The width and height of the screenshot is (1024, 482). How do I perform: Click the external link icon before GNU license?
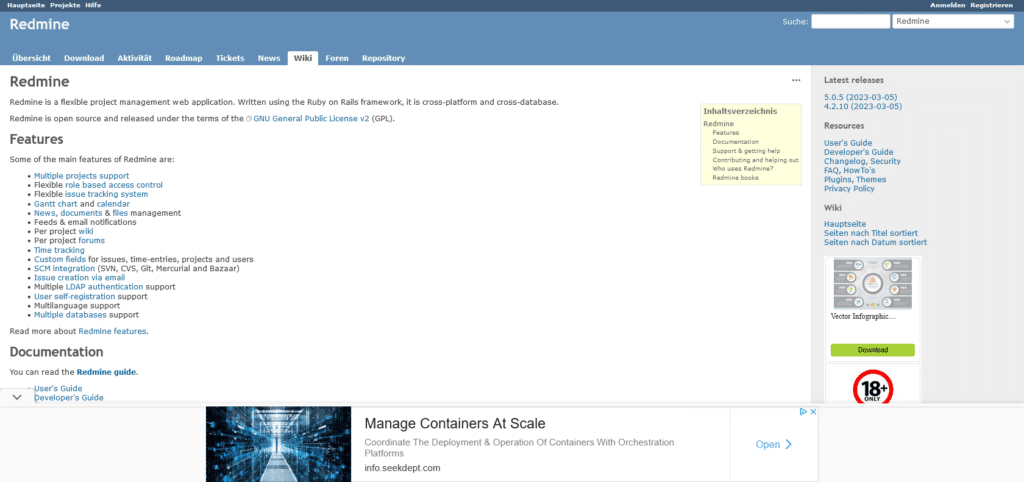(249, 118)
